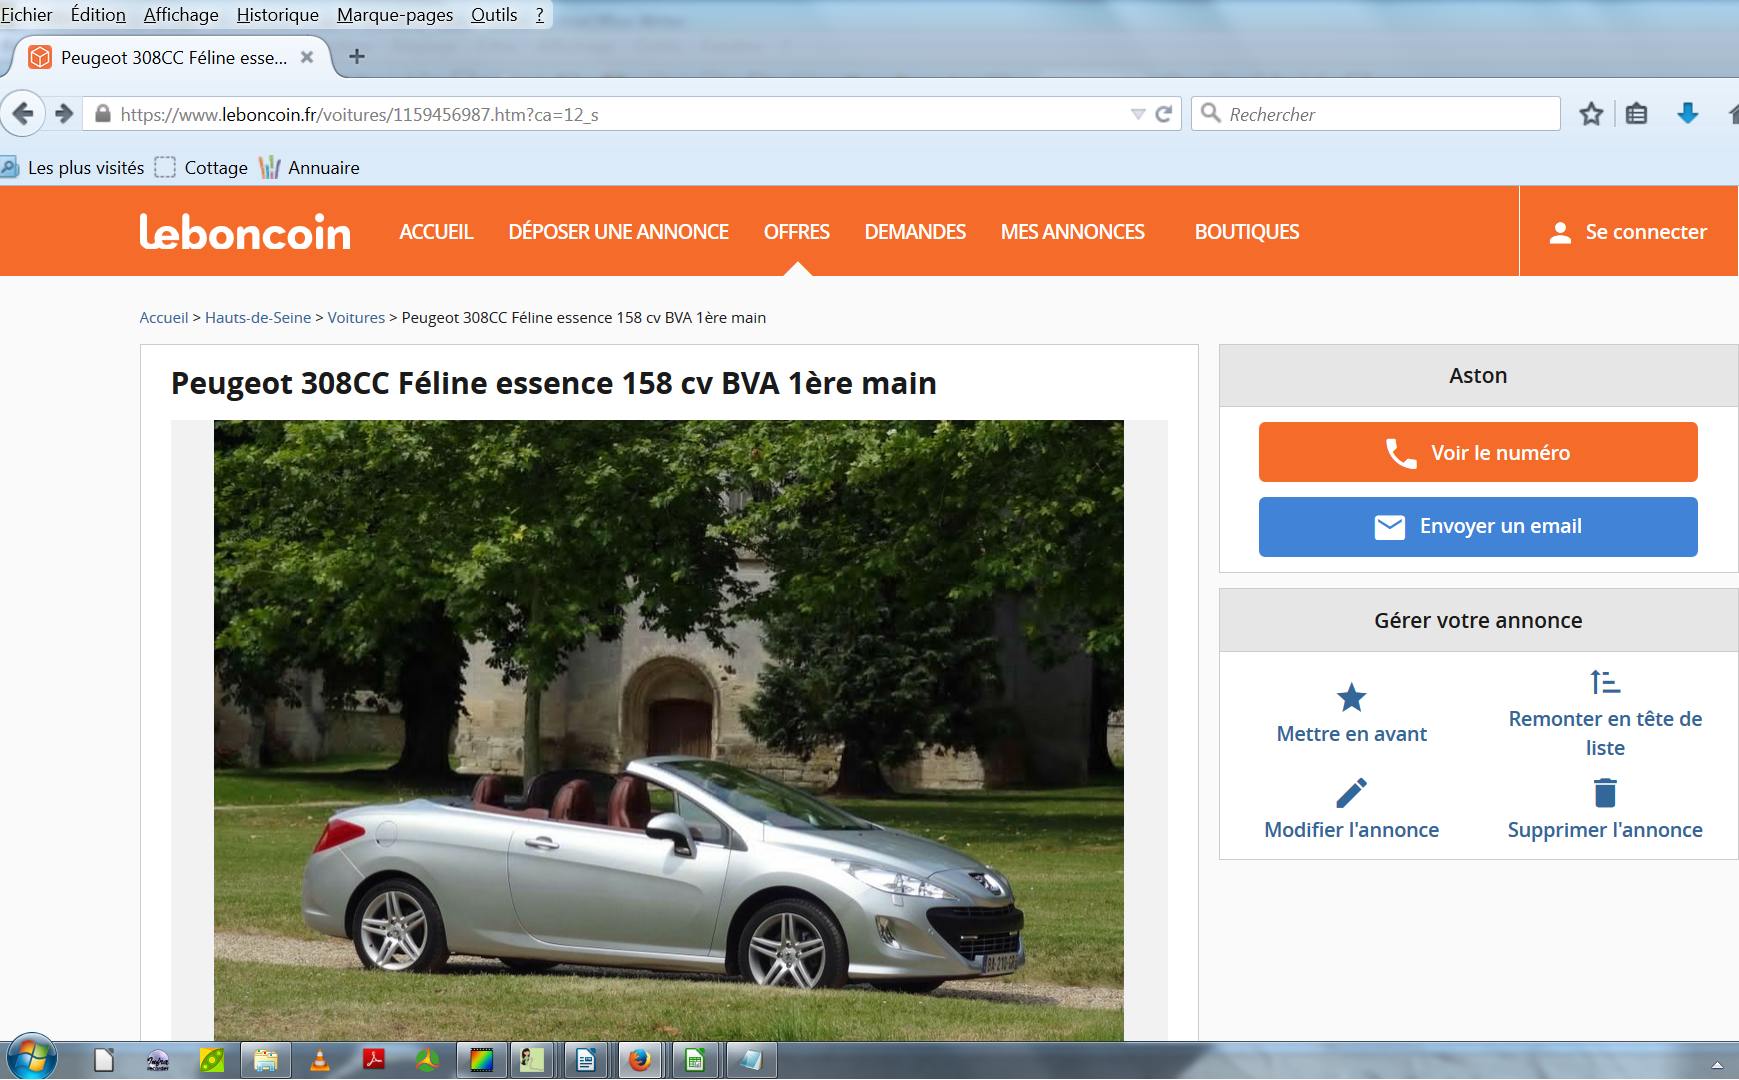This screenshot has width=1739, height=1080.
Task: Open Les plus visités bookmark folder
Action: pyautogui.click(x=74, y=167)
